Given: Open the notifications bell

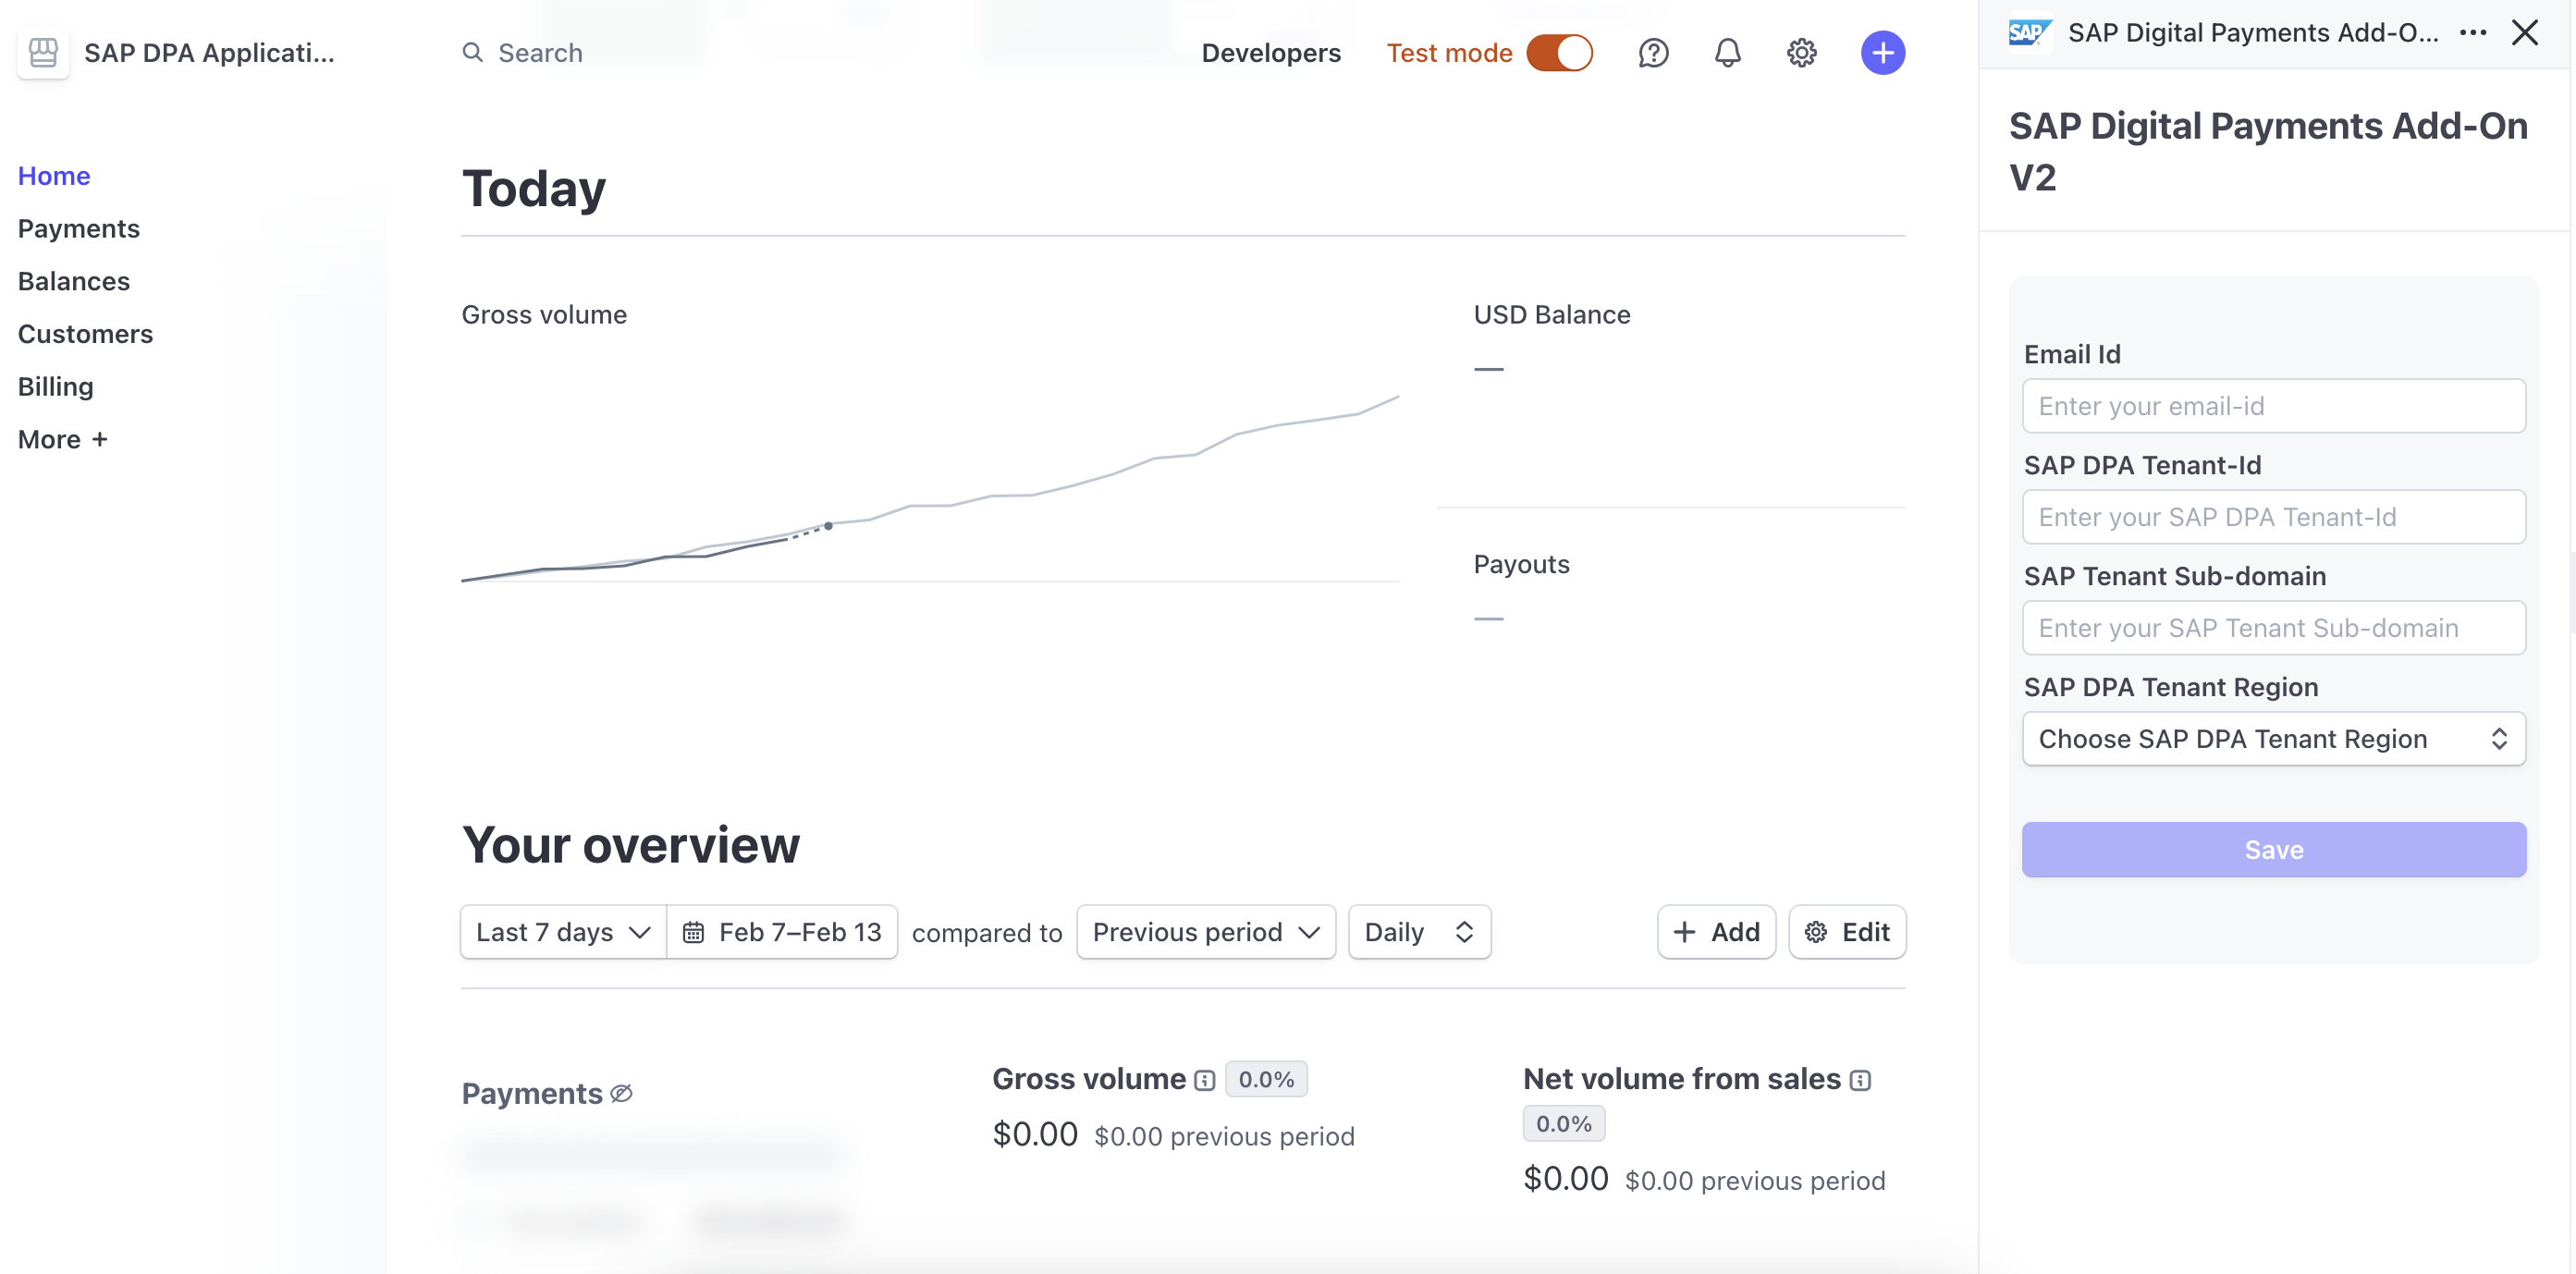Looking at the screenshot, I should point(1728,52).
